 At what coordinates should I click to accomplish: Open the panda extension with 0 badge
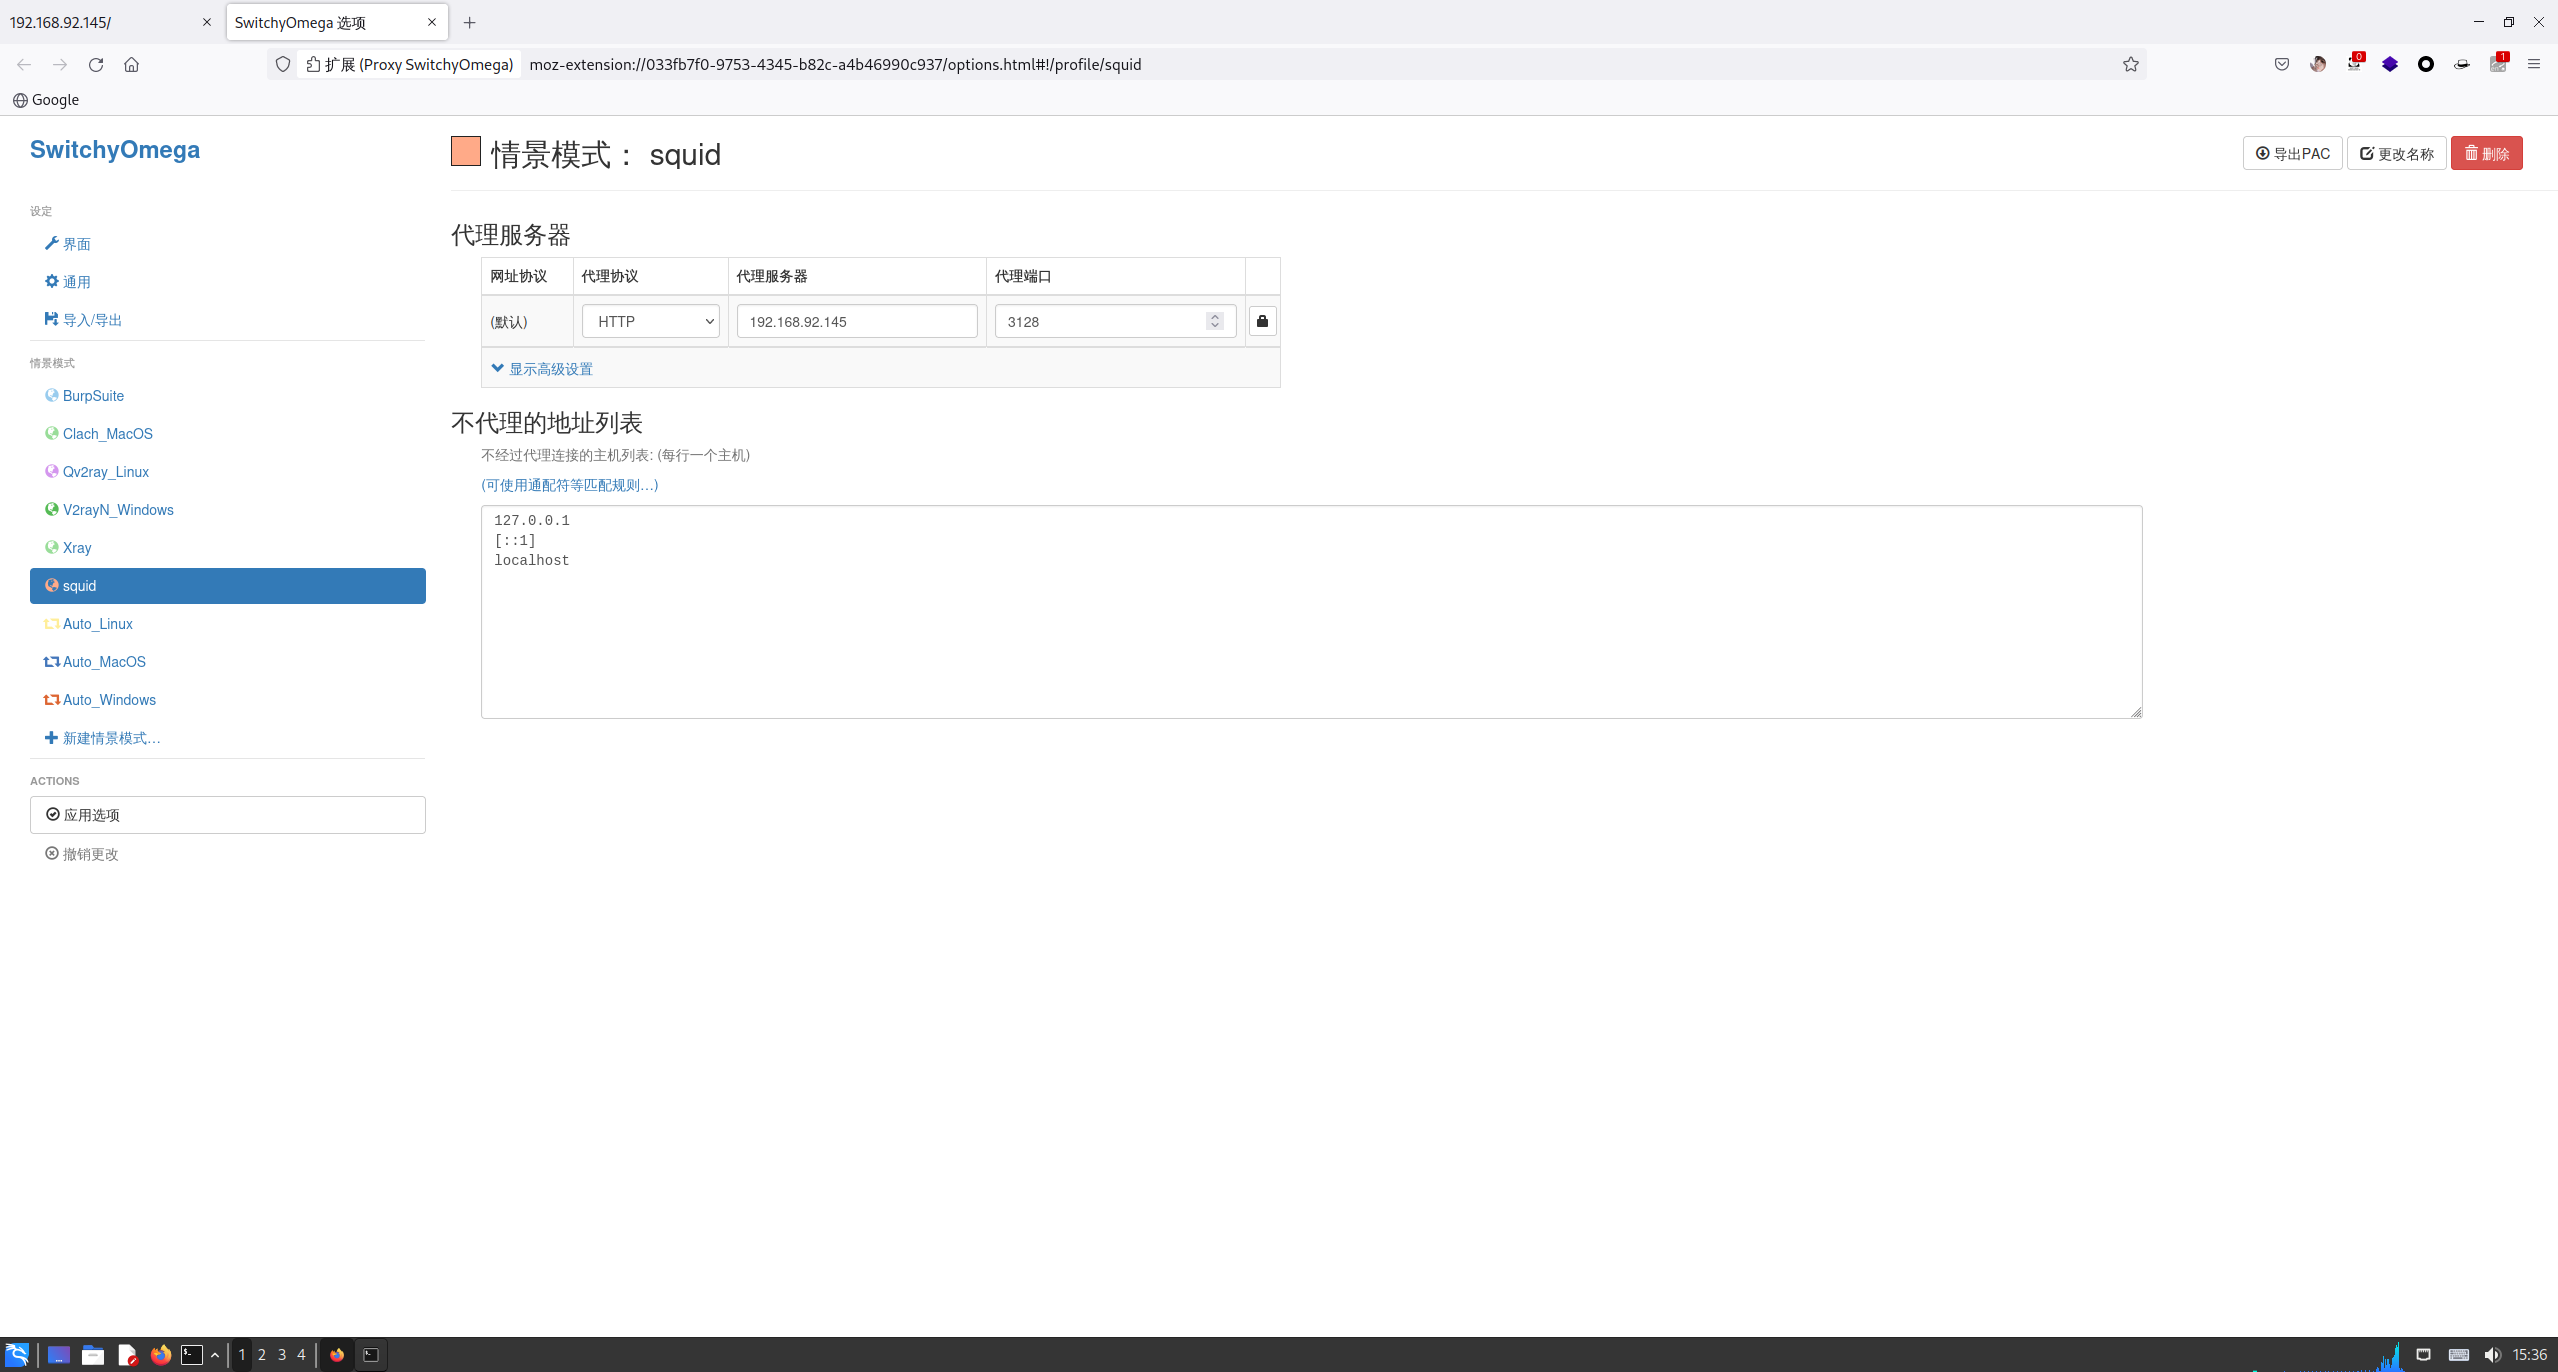2354,64
